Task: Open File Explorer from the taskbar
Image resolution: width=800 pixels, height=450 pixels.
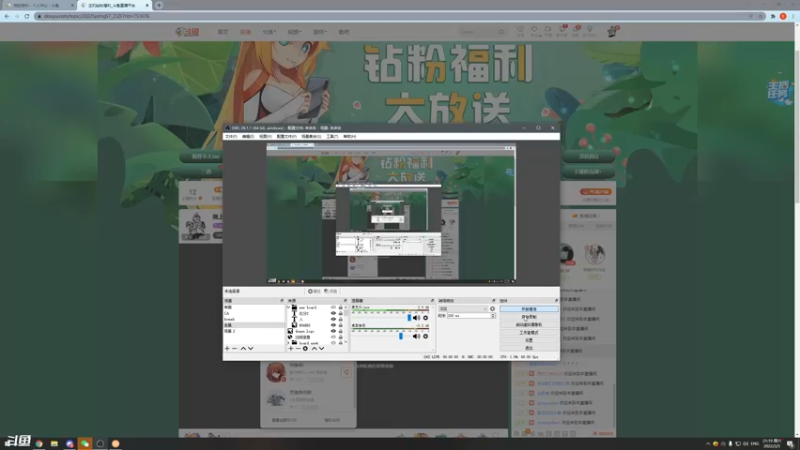Action: (x=54, y=443)
